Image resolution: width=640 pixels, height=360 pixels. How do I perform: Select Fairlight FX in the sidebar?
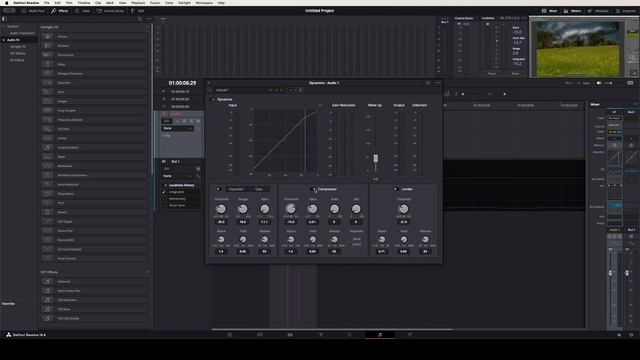click(x=18, y=47)
